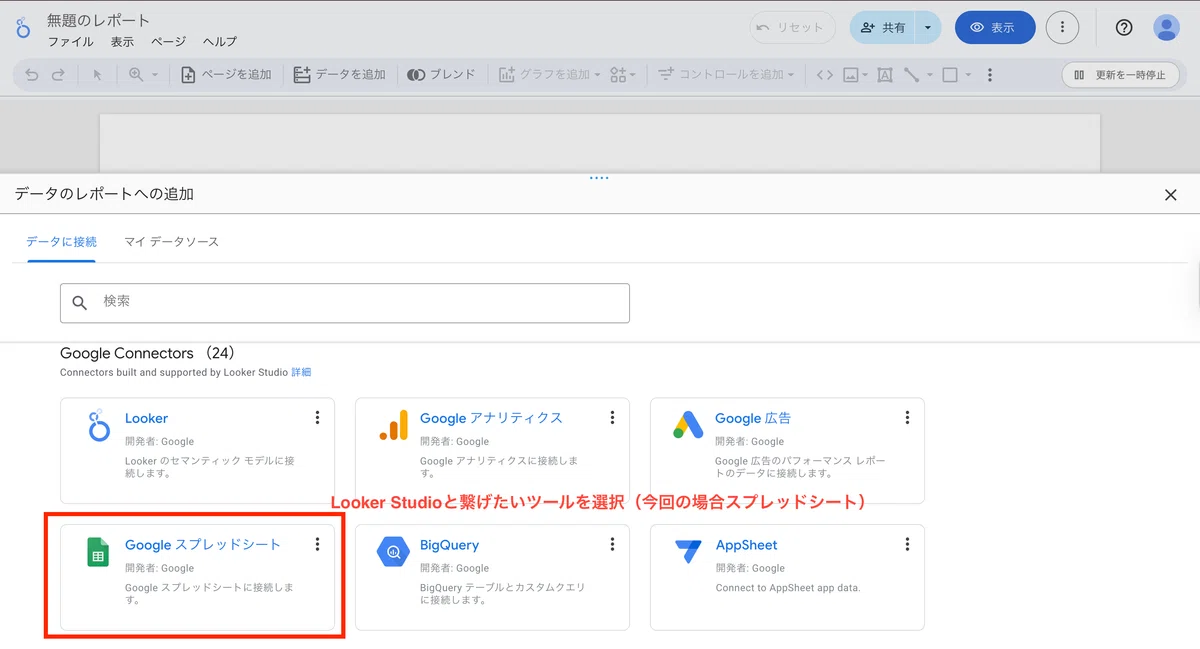Select the line drawing tool
Viewport: 1200px width, 649px height.
[x=912, y=75]
